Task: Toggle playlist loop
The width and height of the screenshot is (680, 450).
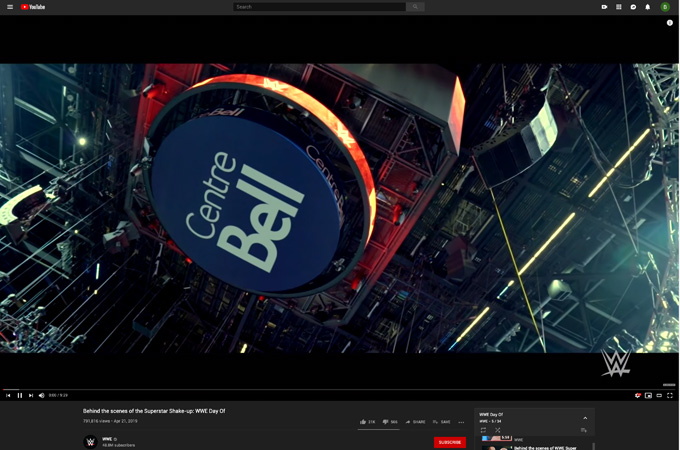Action: 483,430
